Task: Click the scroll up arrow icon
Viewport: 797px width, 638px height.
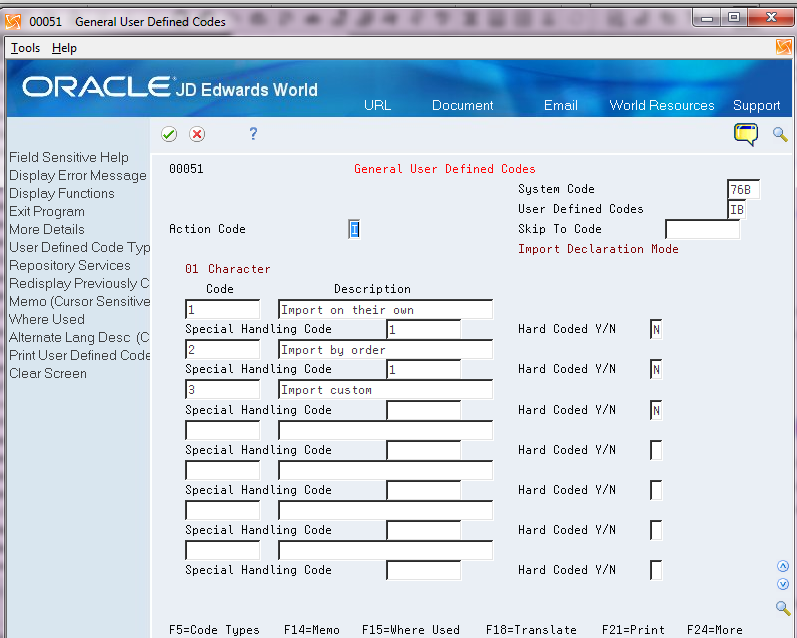Action: (783, 566)
